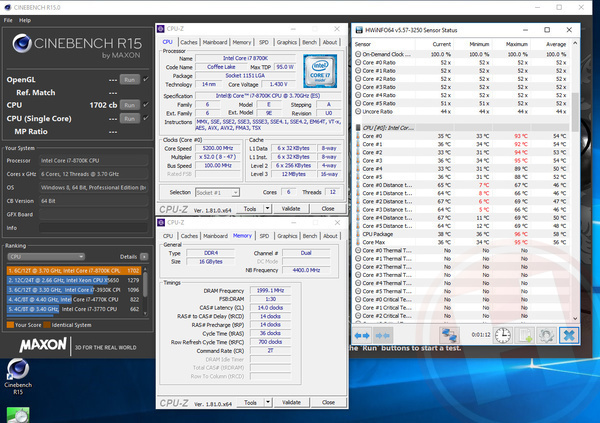Click the CPU-Z title bar icon of lower Memory window
The height and width of the screenshot is (423, 600).
[x=161, y=222]
